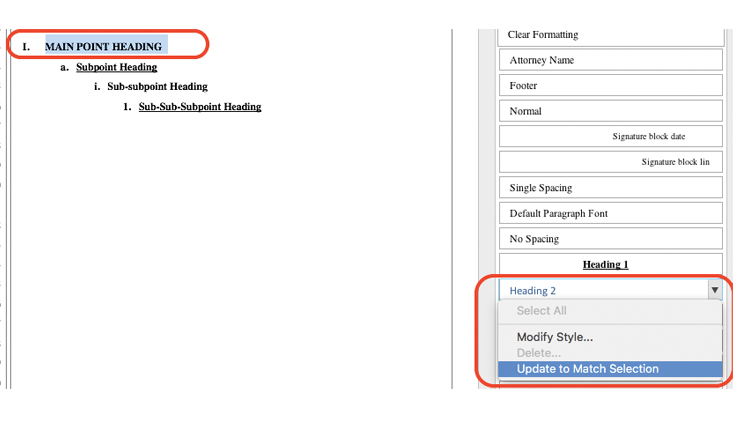Choose Update to Match Selection
Viewport: 733px width, 423px height.
pos(587,369)
